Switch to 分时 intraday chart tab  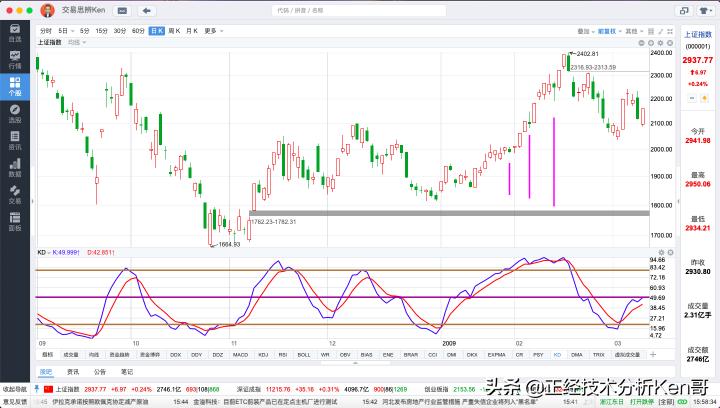pyautogui.click(x=45, y=31)
